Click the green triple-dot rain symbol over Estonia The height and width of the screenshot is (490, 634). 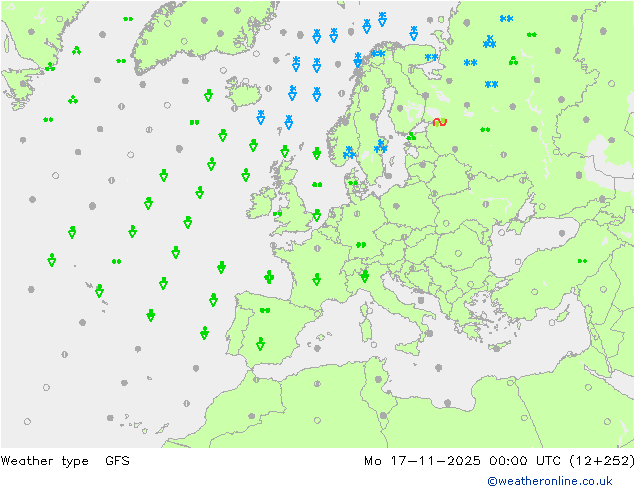[411, 136]
